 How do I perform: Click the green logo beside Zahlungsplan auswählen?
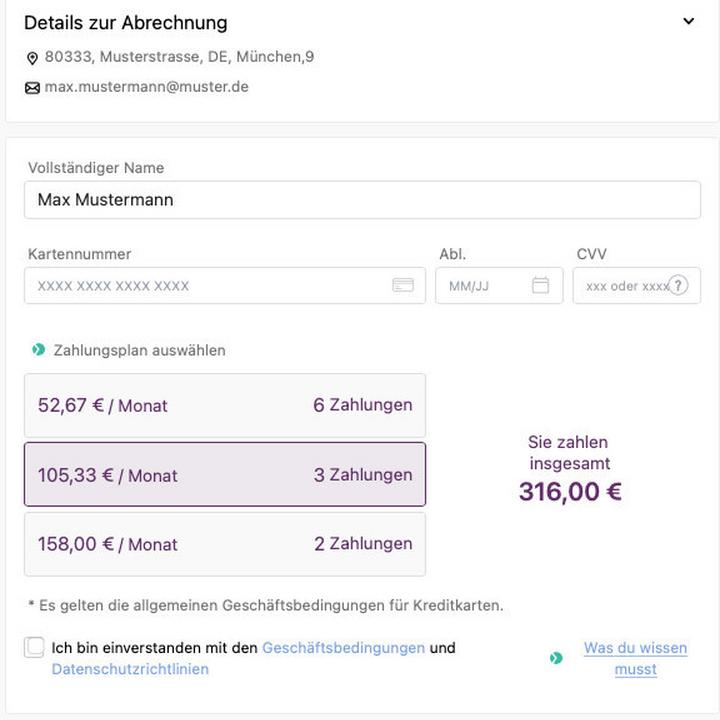(x=39, y=350)
